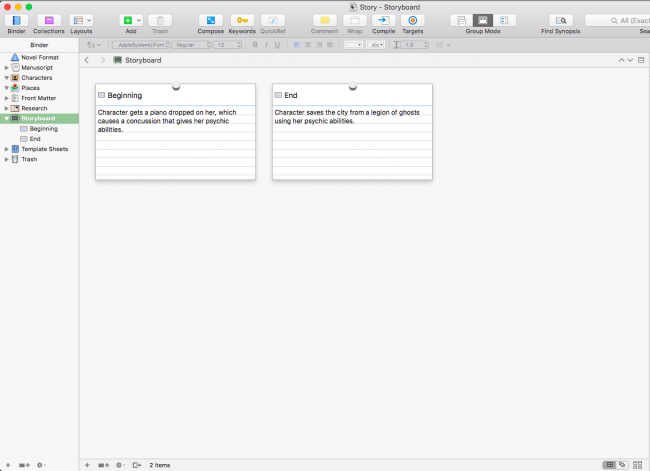Click the Storyboard title in header bar
This screenshot has height=471, width=650.
[x=142, y=60]
